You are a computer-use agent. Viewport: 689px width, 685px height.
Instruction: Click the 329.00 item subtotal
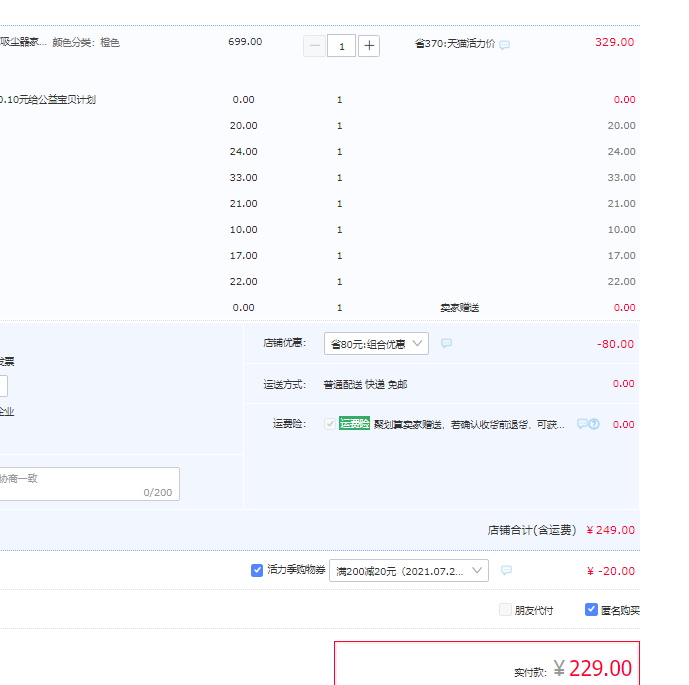pos(614,42)
